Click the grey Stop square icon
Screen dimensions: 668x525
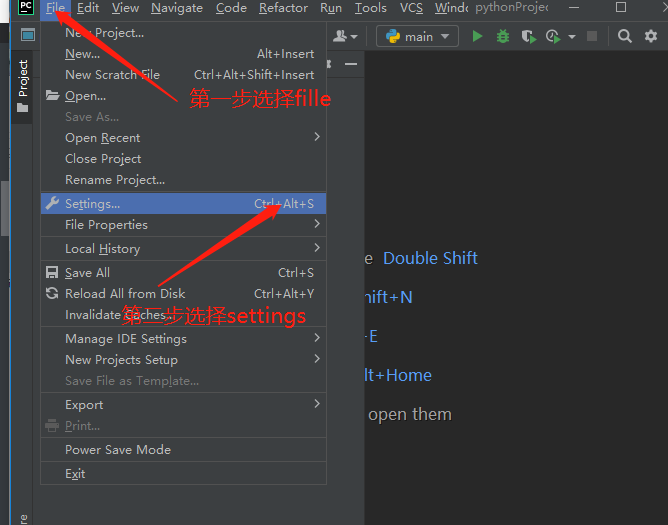click(x=592, y=36)
